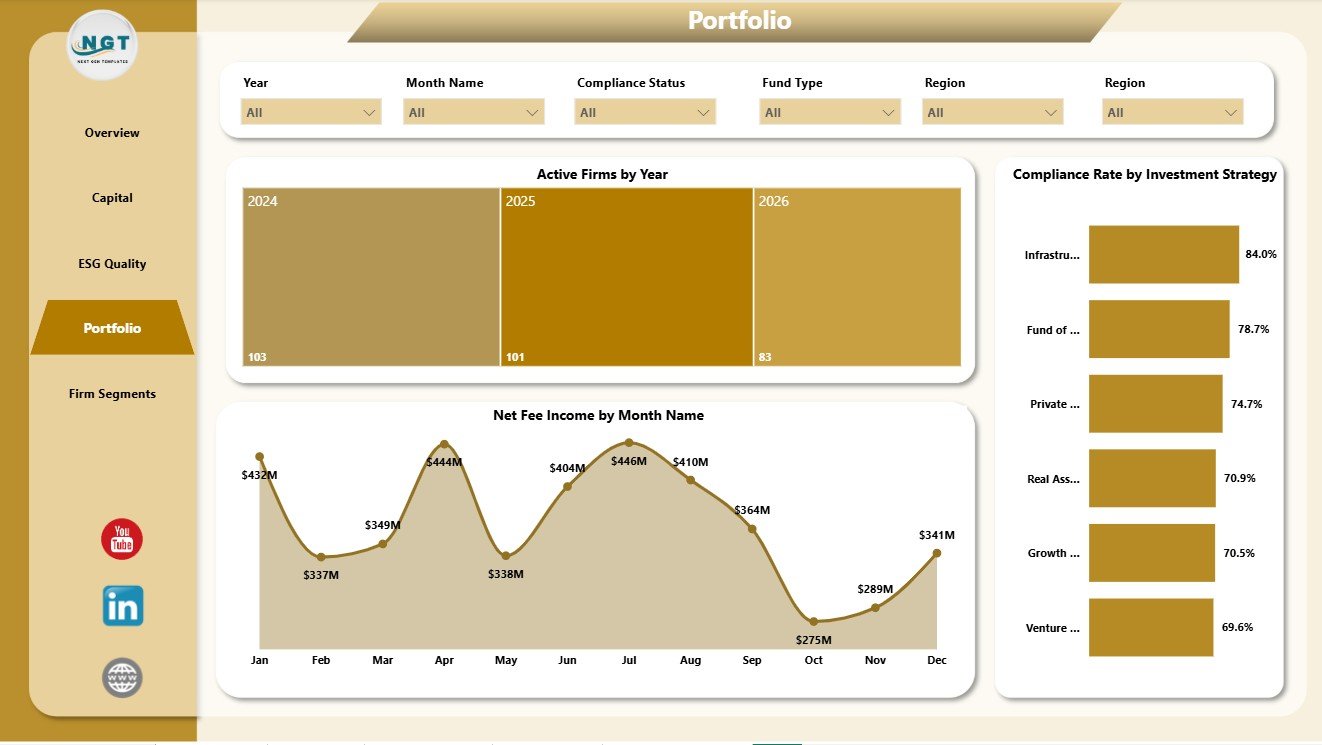Click the February $337M data point
The image size is (1322, 745).
(x=321, y=557)
